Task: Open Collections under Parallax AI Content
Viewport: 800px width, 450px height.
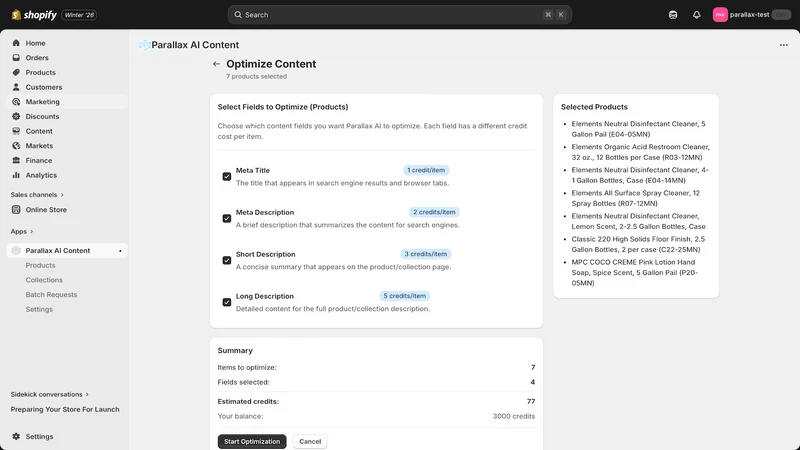Action: point(44,280)
